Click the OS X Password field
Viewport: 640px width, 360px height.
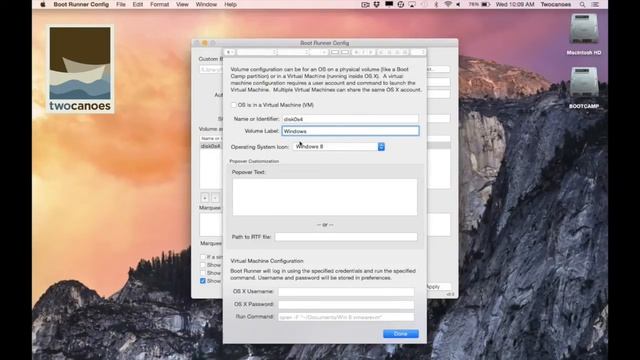tap(346, 304)
